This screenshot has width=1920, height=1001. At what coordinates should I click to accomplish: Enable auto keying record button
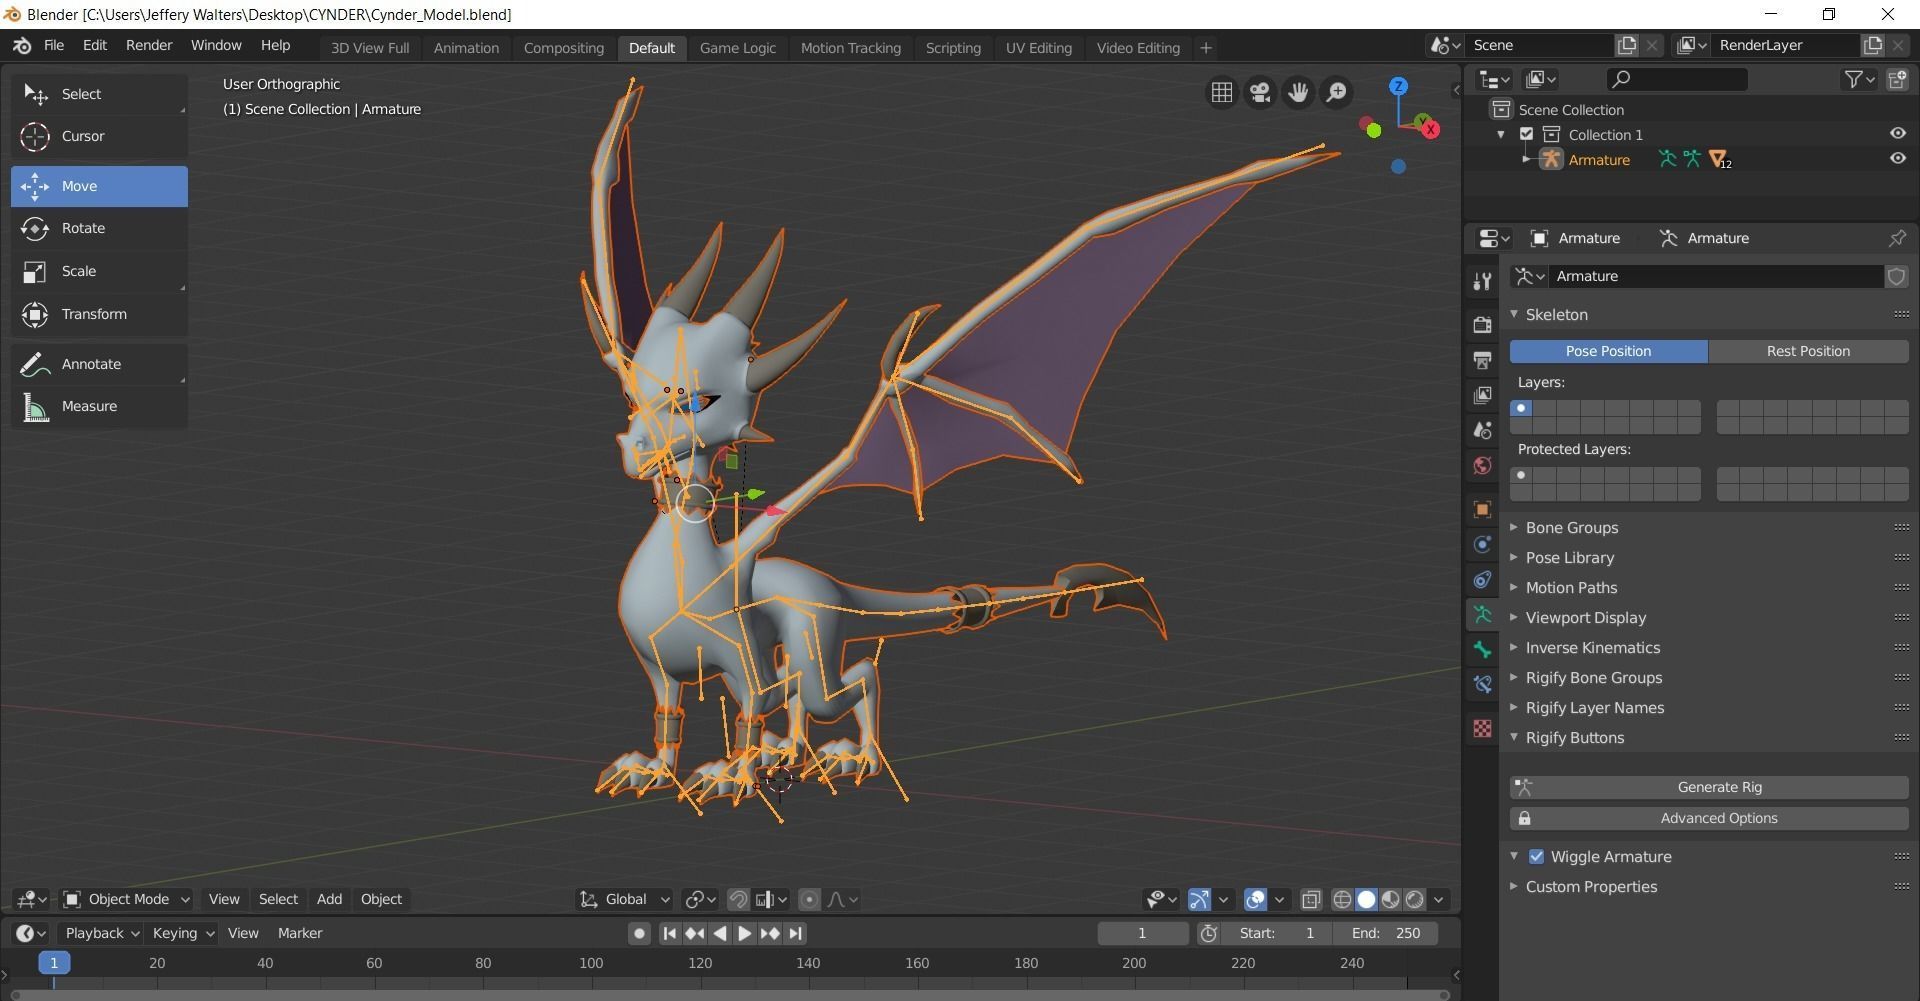(639, 933)
